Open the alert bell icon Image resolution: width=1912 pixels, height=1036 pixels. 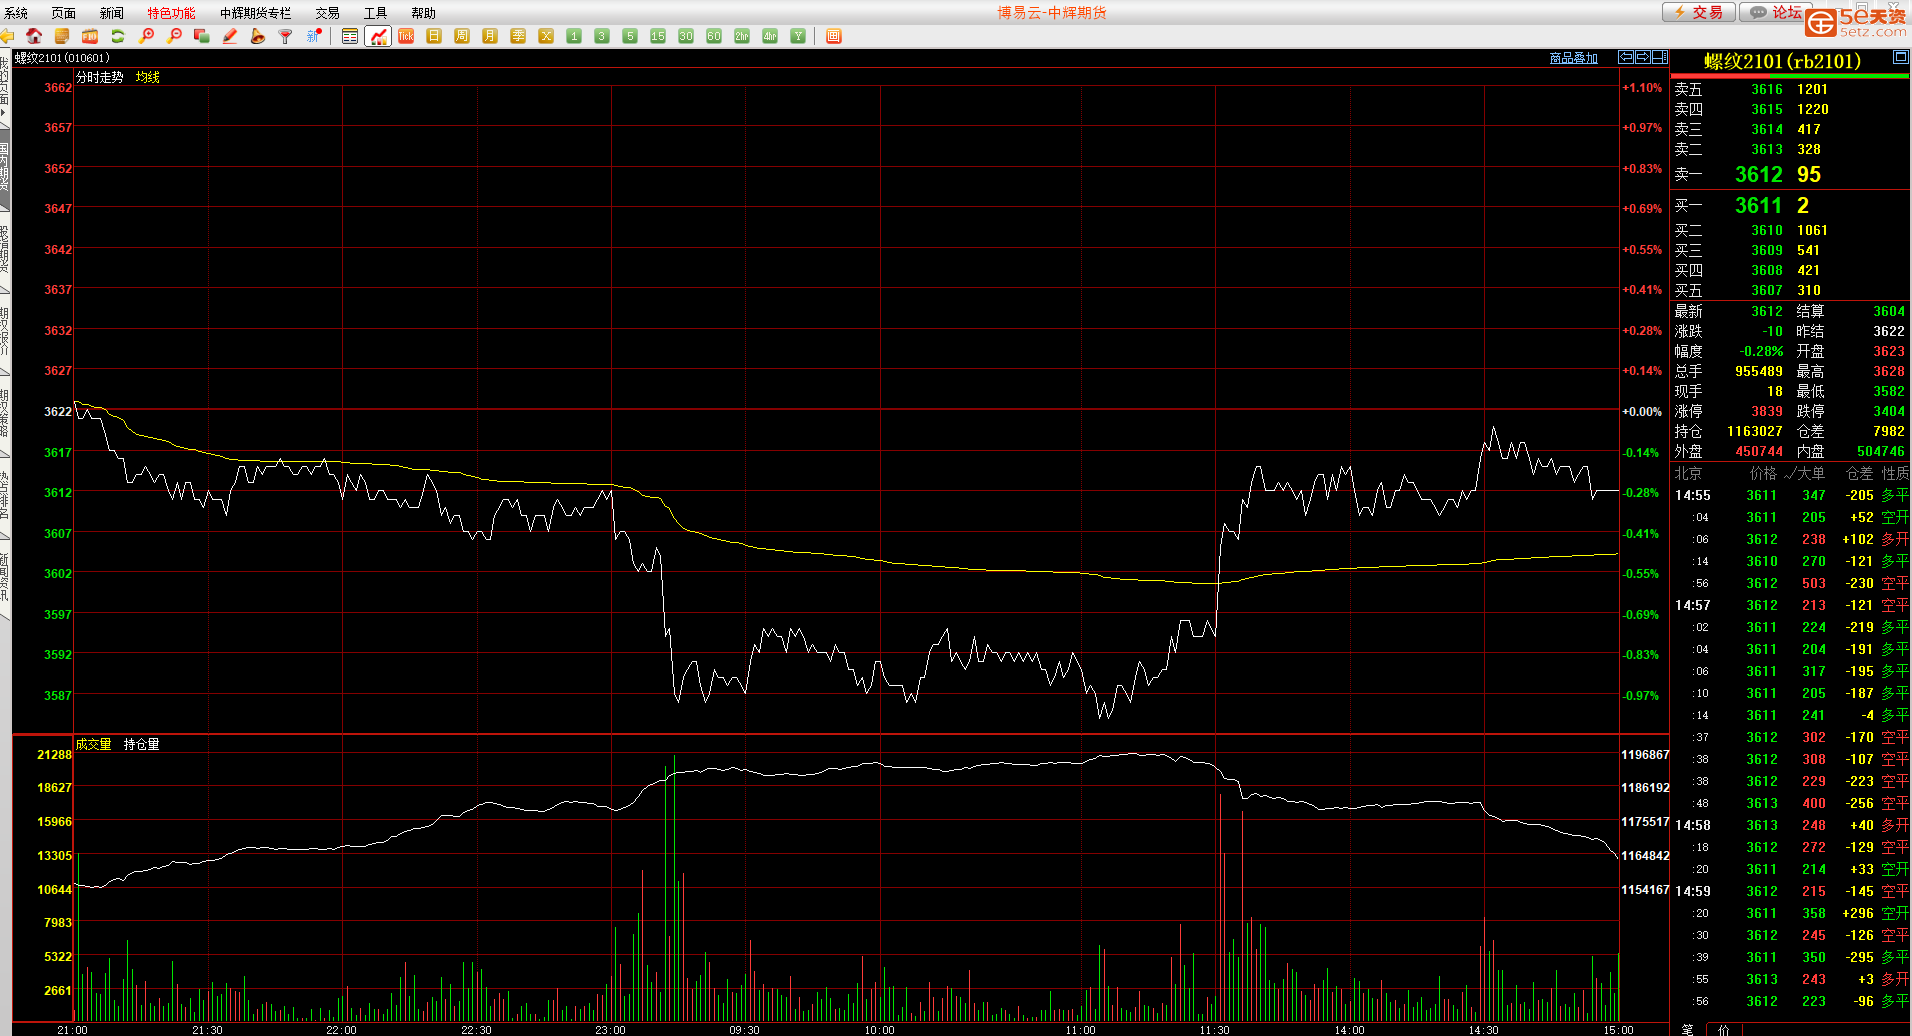click(x=258, y=36)
